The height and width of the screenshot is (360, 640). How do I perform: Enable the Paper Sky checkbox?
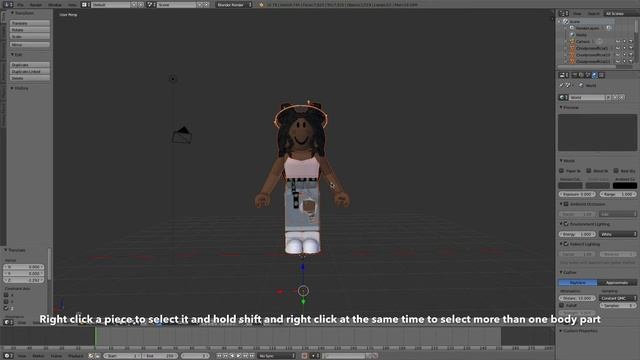(562, 171)
